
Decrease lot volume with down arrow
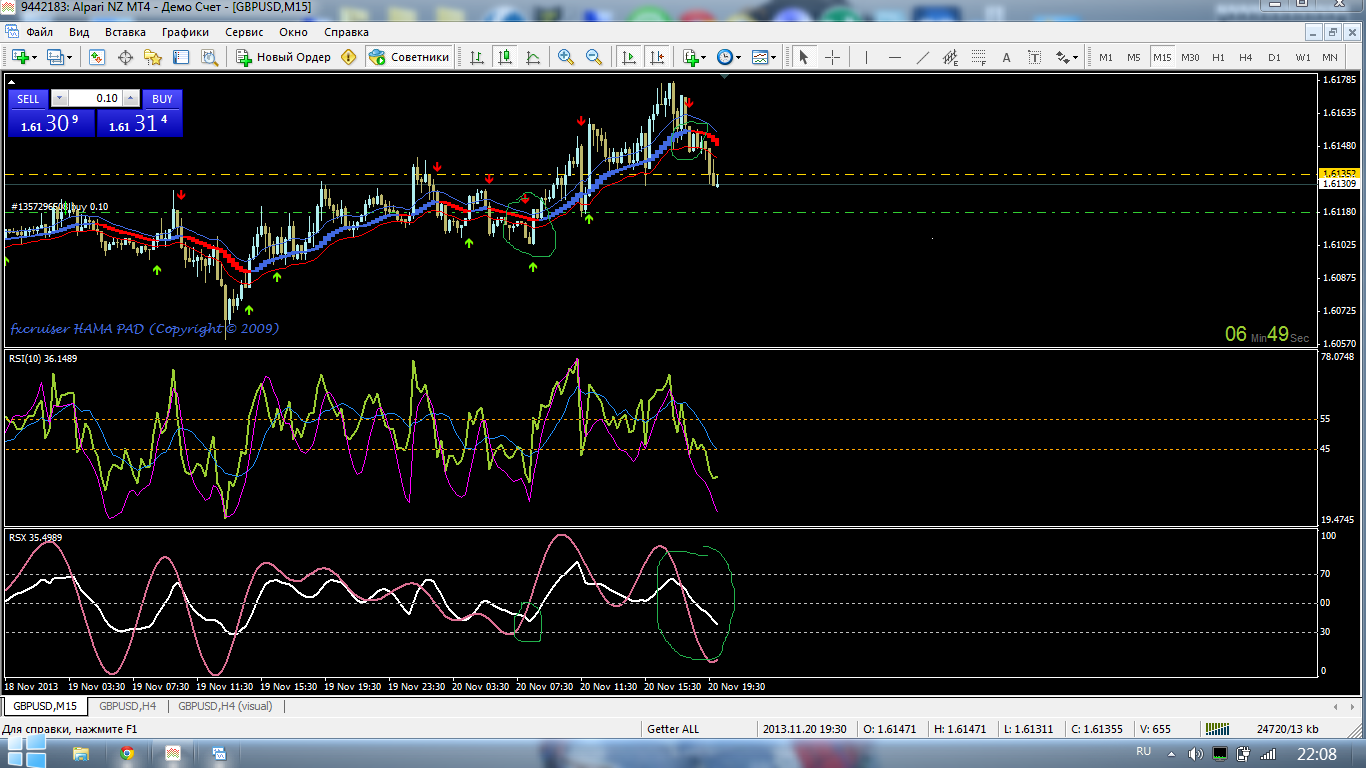pyautogui.click(x=57, y=99)
